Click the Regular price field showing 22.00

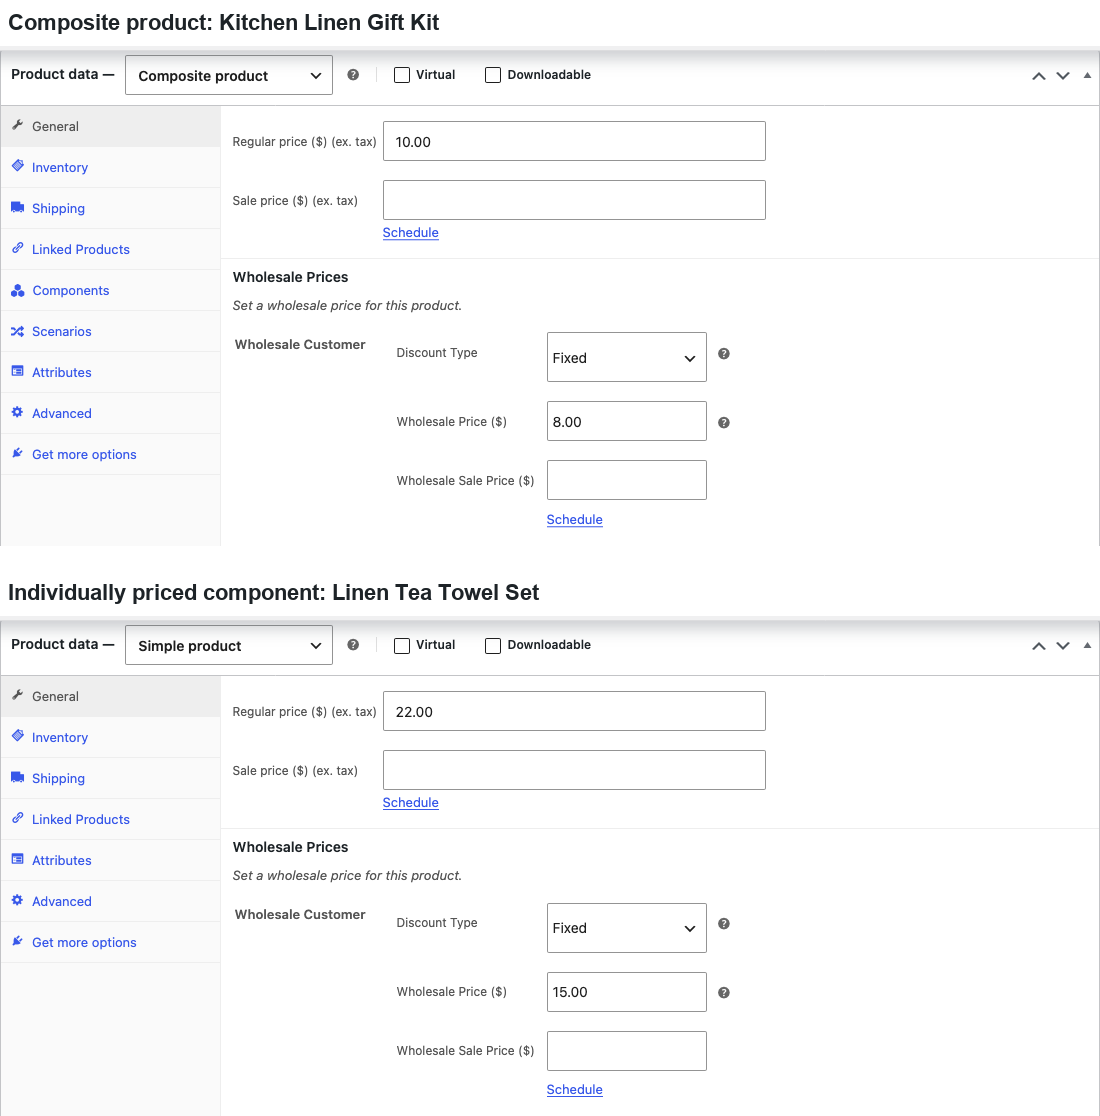(574, 711)
